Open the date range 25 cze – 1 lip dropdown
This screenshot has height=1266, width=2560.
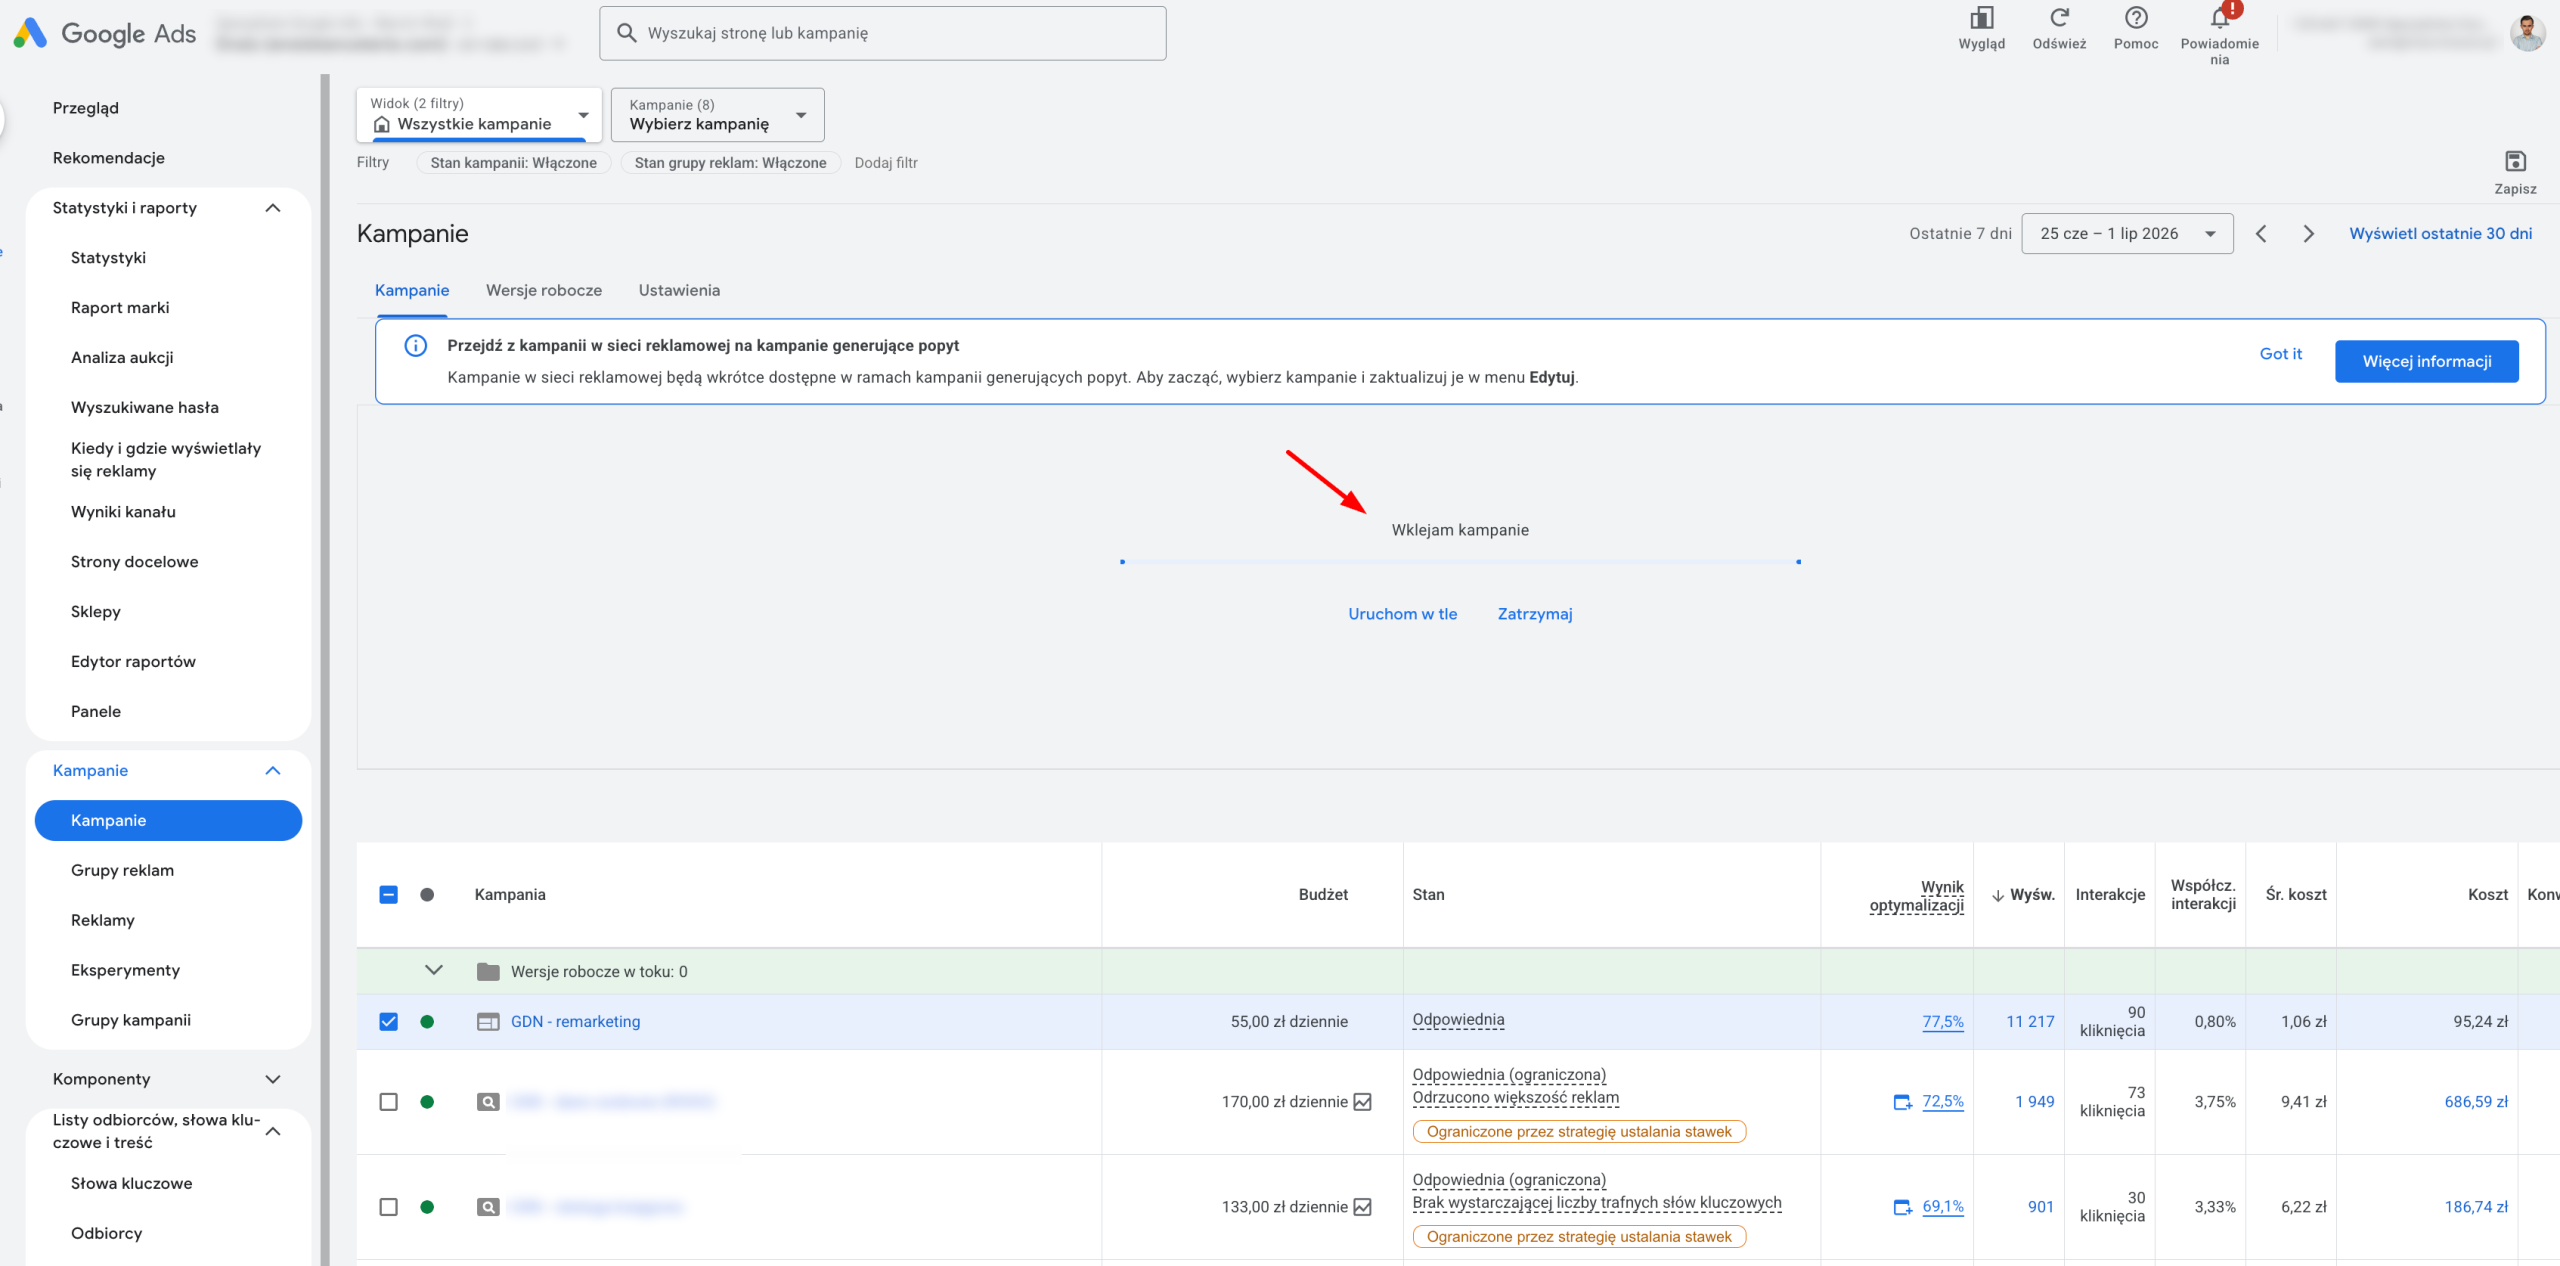point(2127,234)
